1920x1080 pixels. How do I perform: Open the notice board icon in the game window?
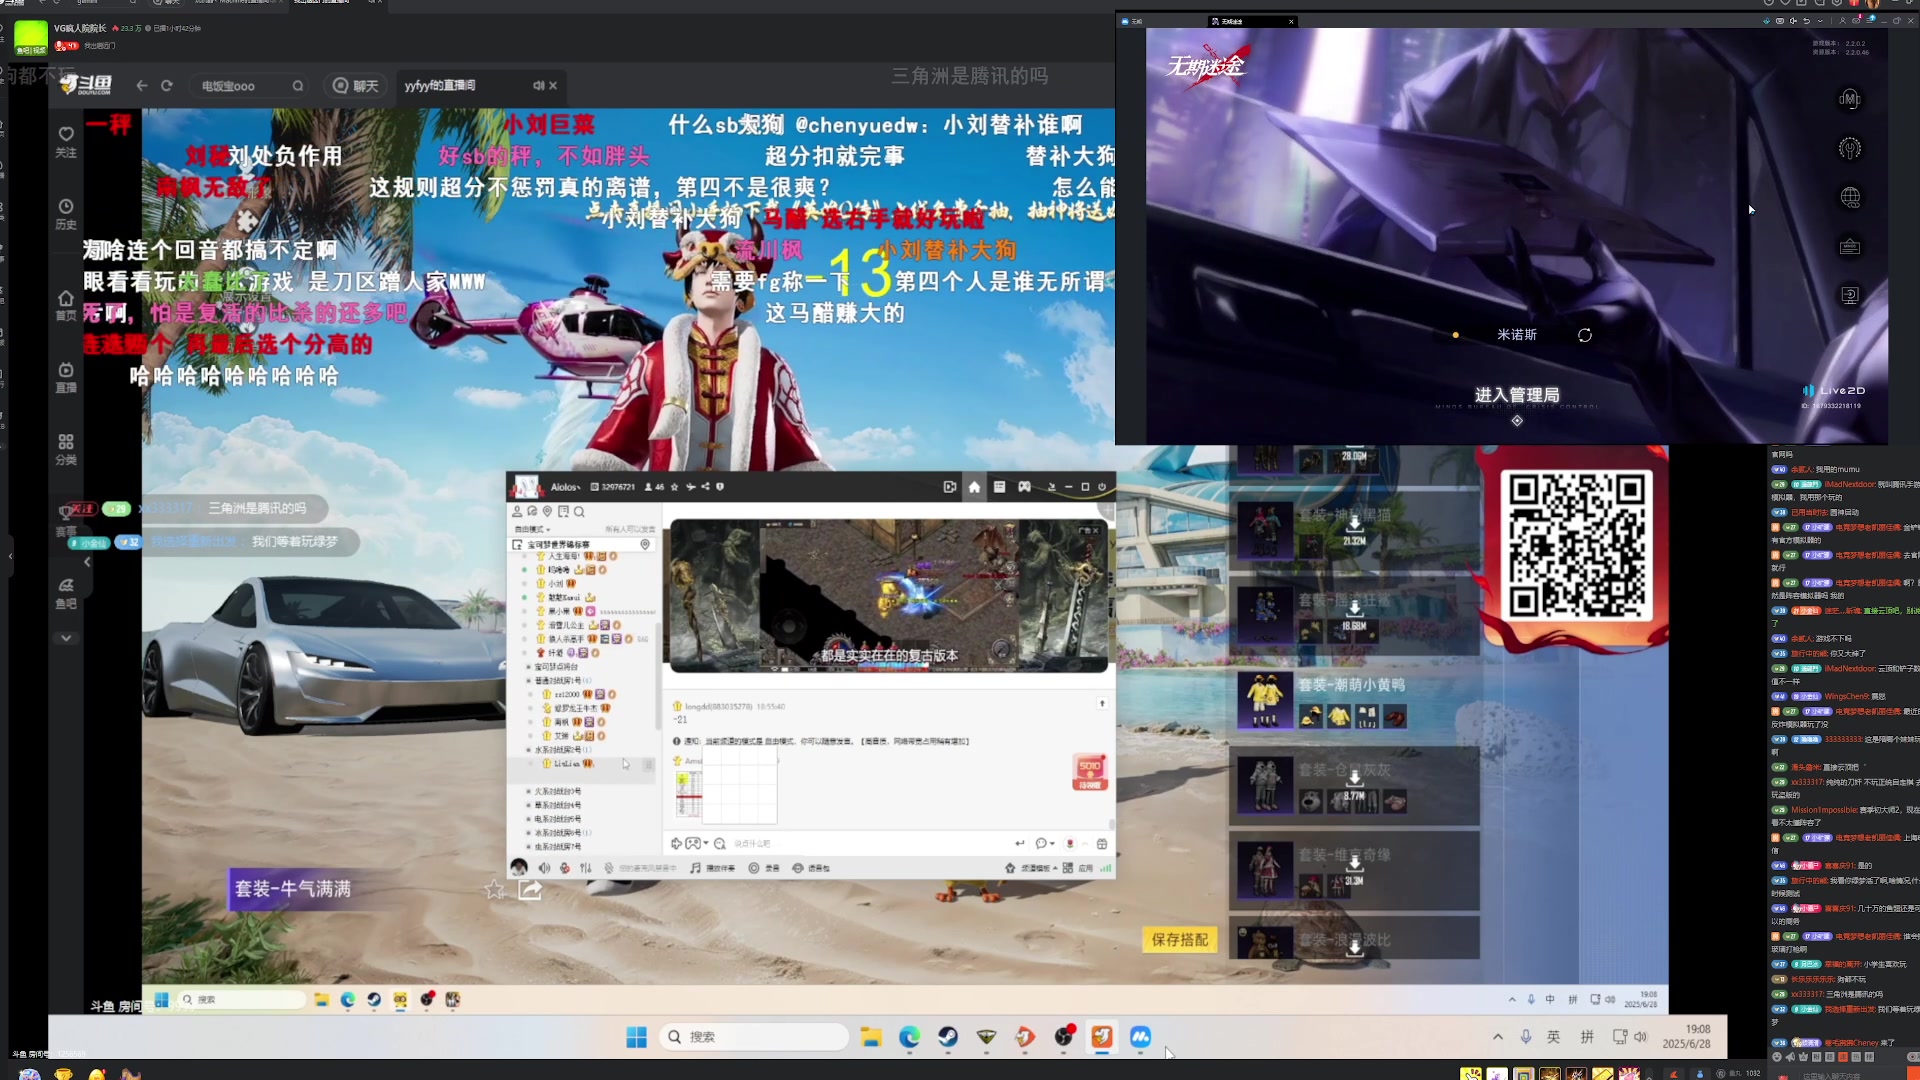pyautogui.click(x=1850, y=246)
